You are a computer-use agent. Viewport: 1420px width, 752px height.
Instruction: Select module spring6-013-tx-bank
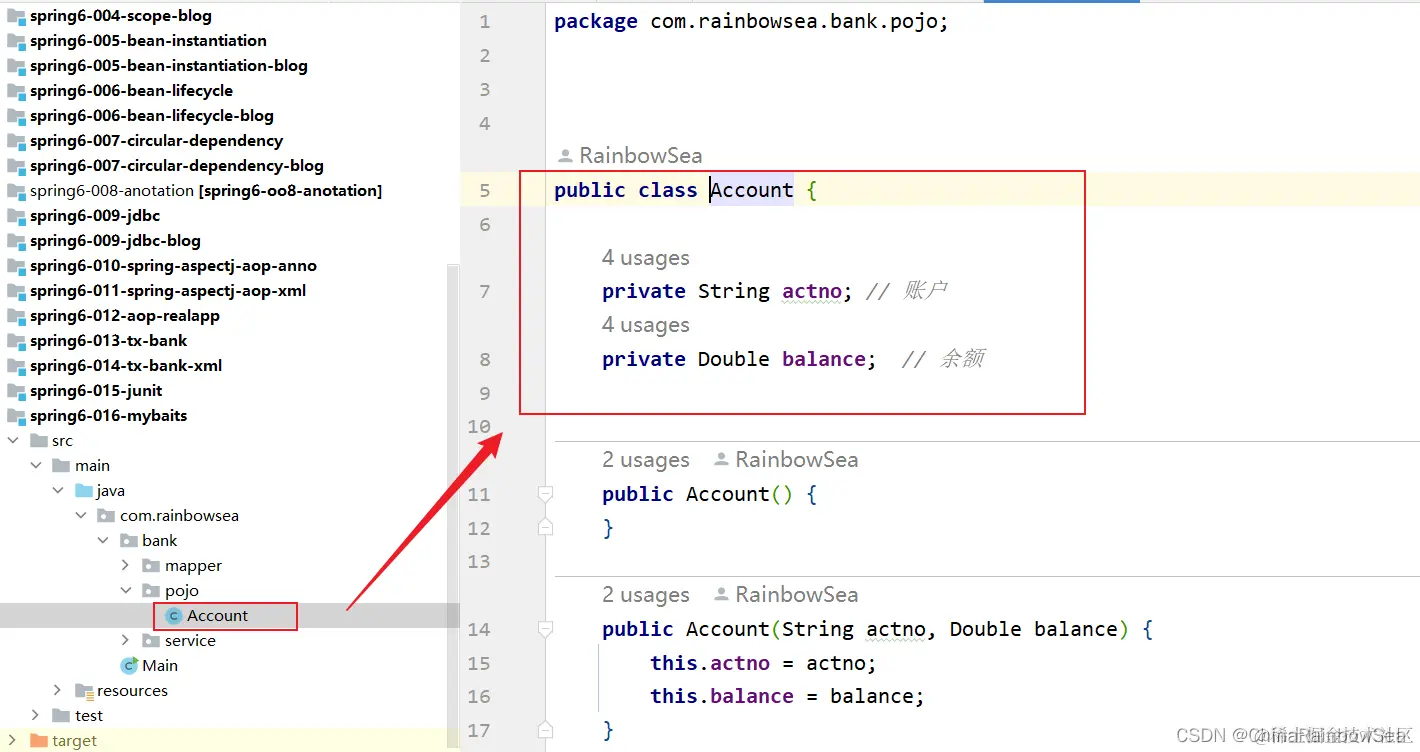tap(109, 341)
